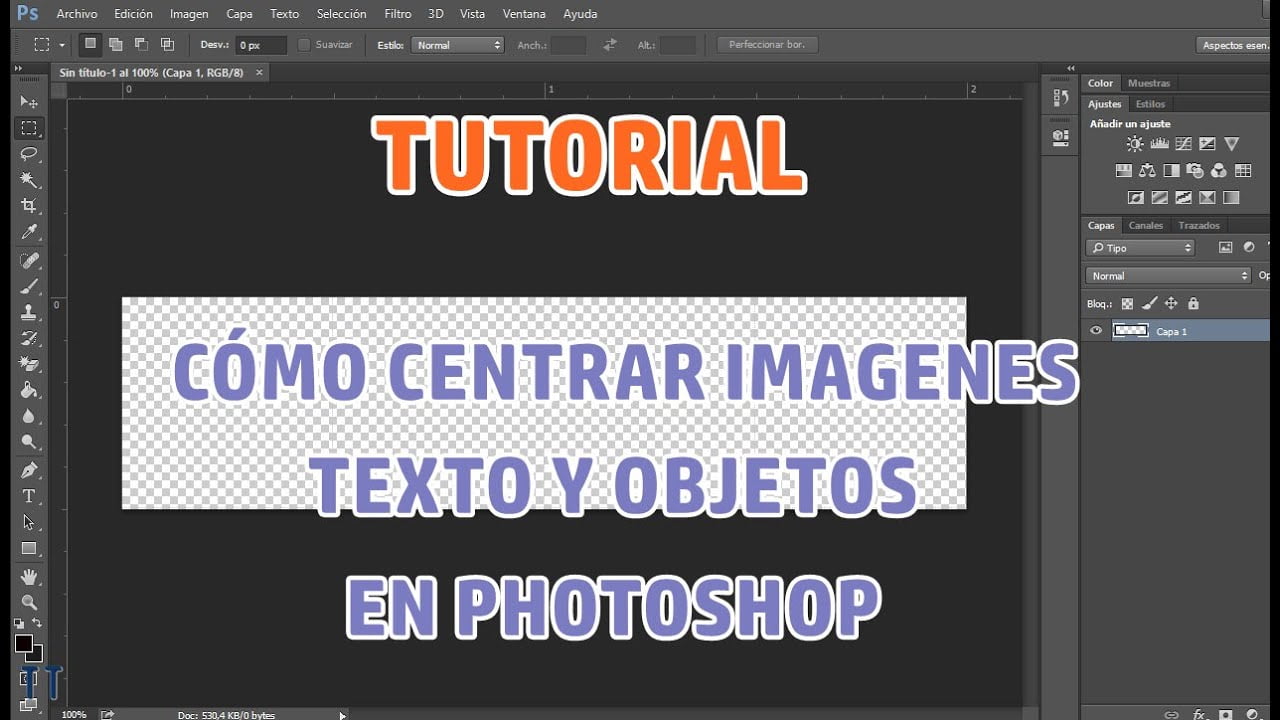1280x720 pixels.
Task: Select the Paint Bucket tool
Action: [29, 391]
